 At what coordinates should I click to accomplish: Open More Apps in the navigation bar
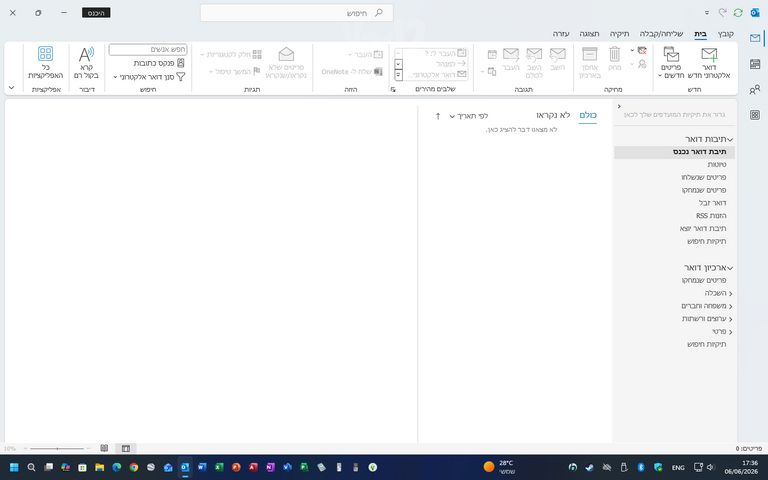(755, 115)
